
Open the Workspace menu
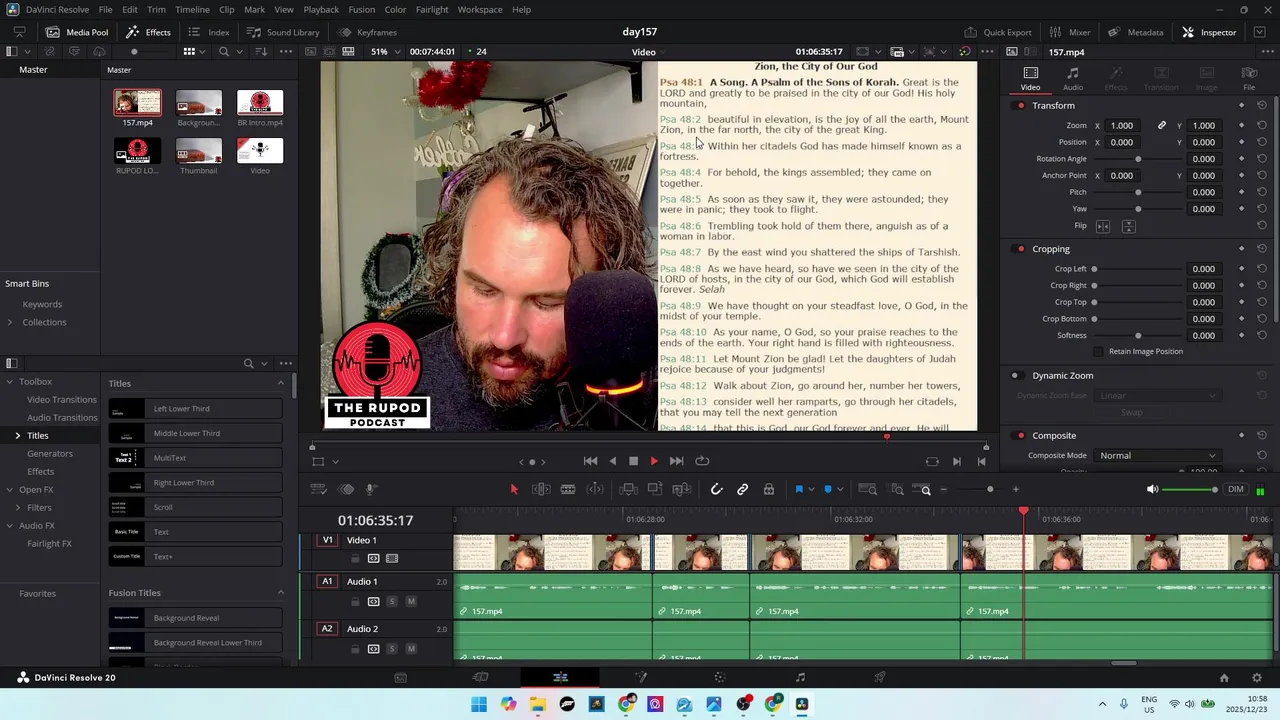click(480, 9)
